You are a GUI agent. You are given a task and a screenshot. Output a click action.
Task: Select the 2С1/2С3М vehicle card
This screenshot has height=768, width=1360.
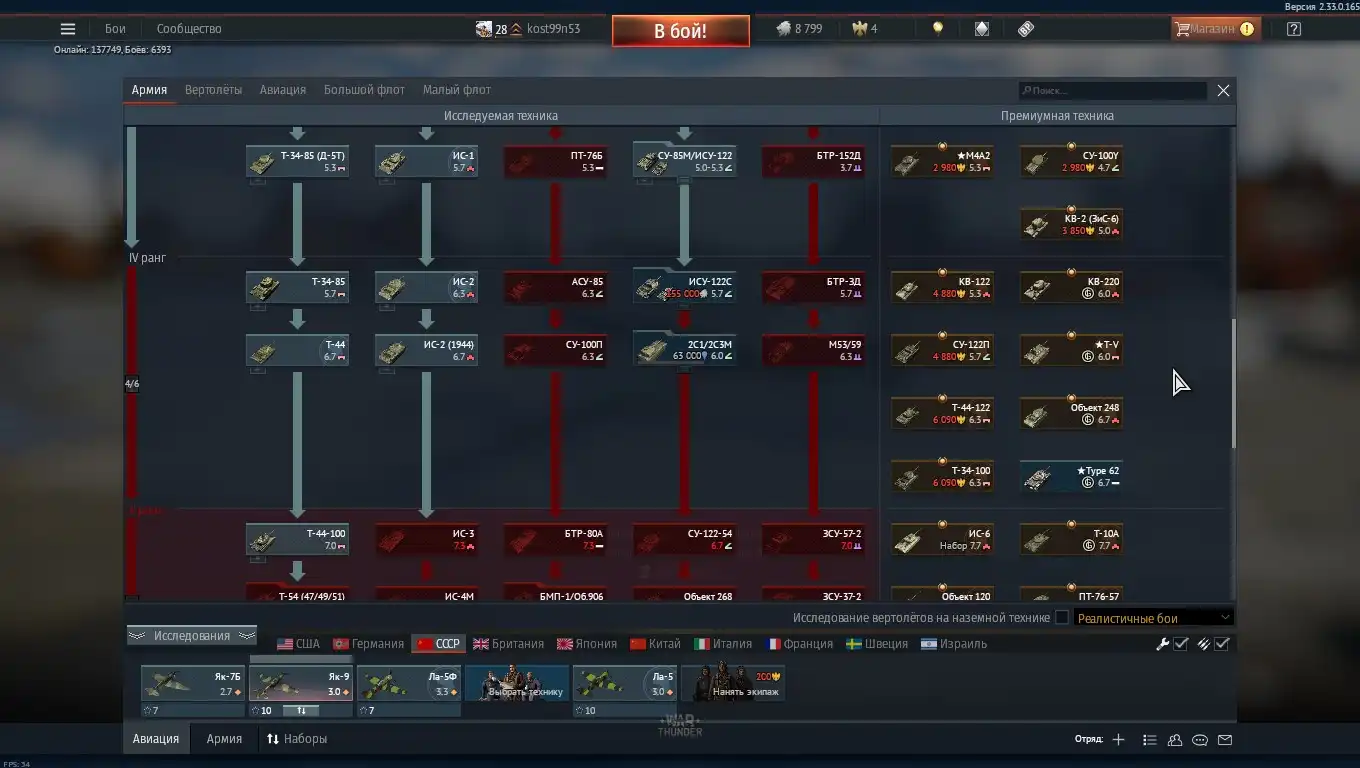coord(684,350)
